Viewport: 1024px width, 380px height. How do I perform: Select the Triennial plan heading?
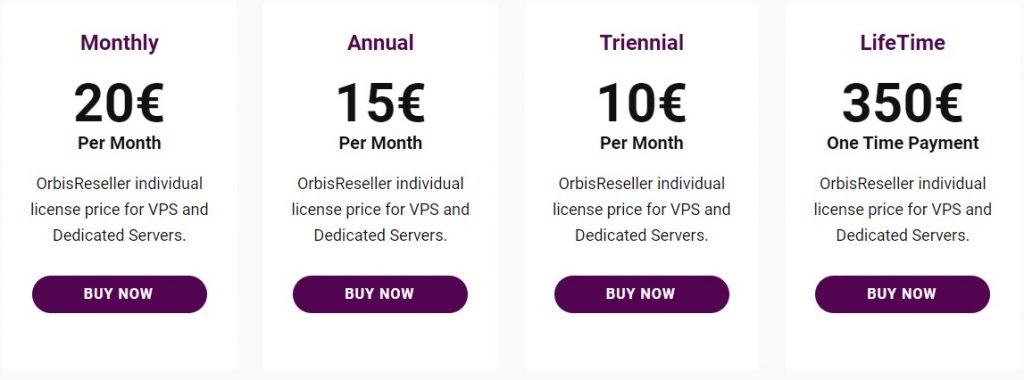[641, 43]
